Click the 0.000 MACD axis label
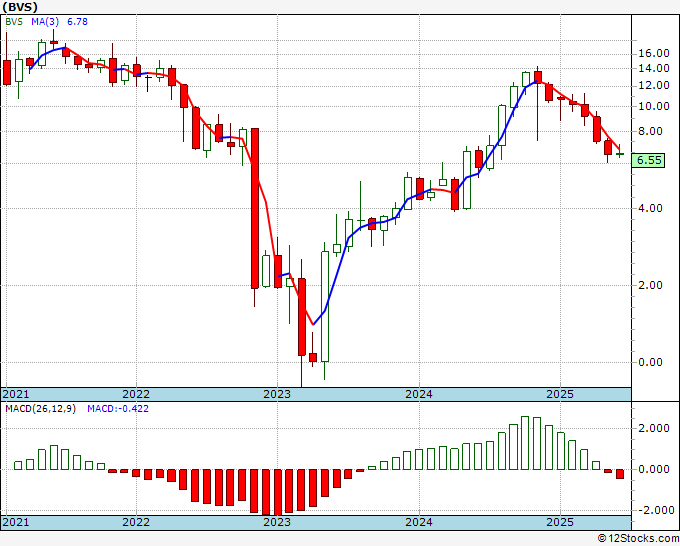 (x=654, y=469)
